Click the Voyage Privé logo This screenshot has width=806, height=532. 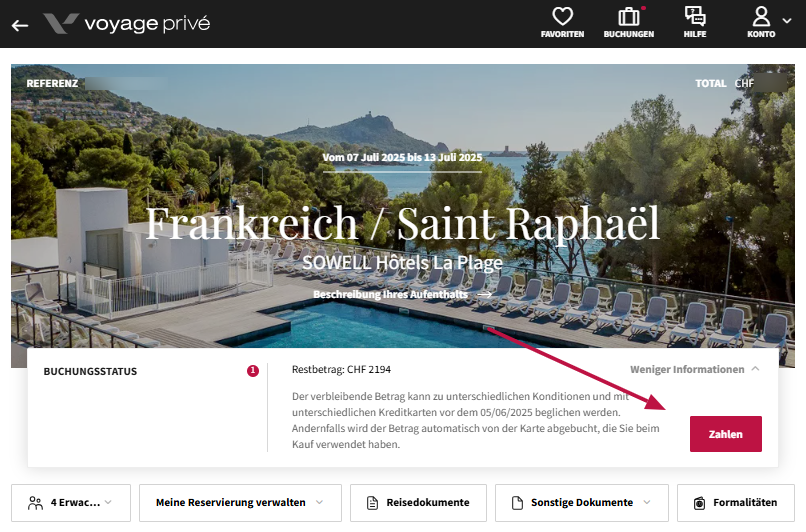point(126,24)
